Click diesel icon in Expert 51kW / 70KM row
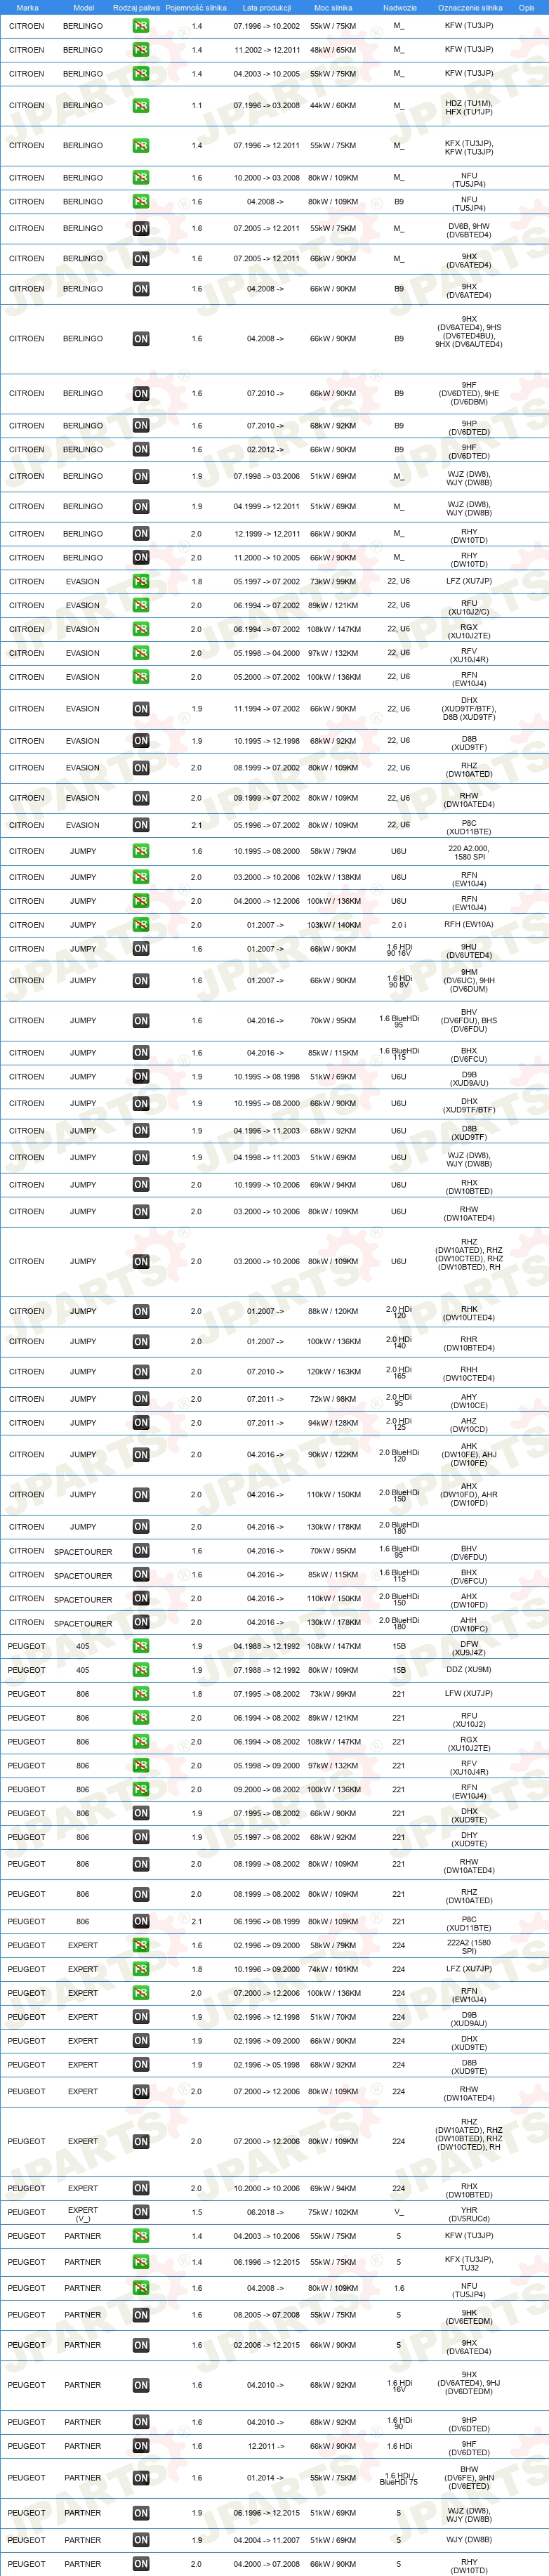549x2576 pixels. pyautogui.click(x=141, y=2018)
